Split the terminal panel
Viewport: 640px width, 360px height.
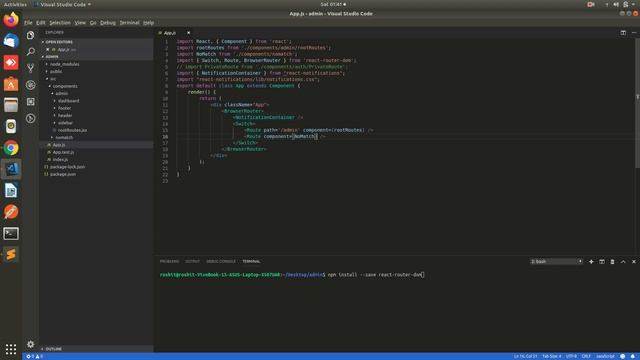coord(602,262)
